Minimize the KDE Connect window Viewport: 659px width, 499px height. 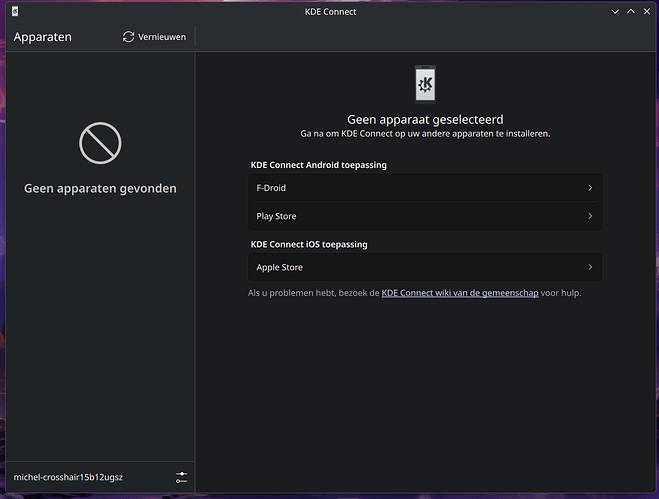615,12
